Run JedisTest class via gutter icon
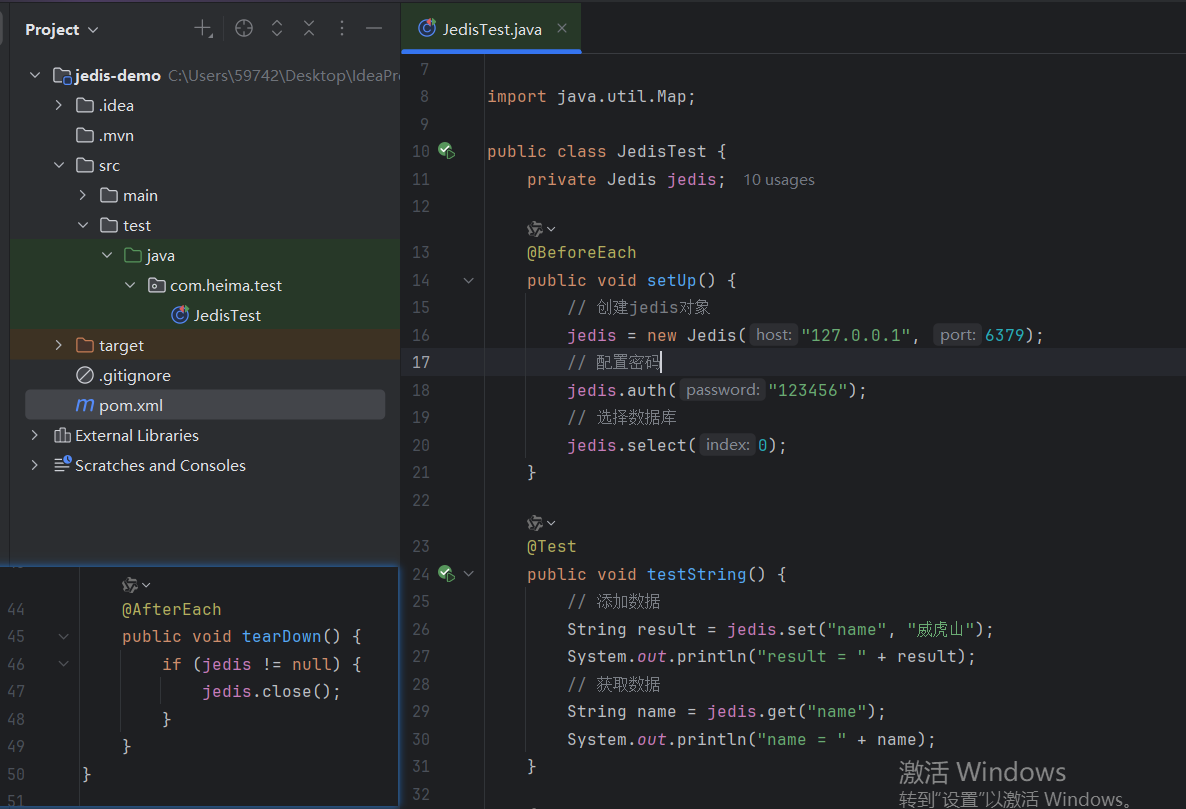Screen dimensions: 1186x809 pos(446,151)
